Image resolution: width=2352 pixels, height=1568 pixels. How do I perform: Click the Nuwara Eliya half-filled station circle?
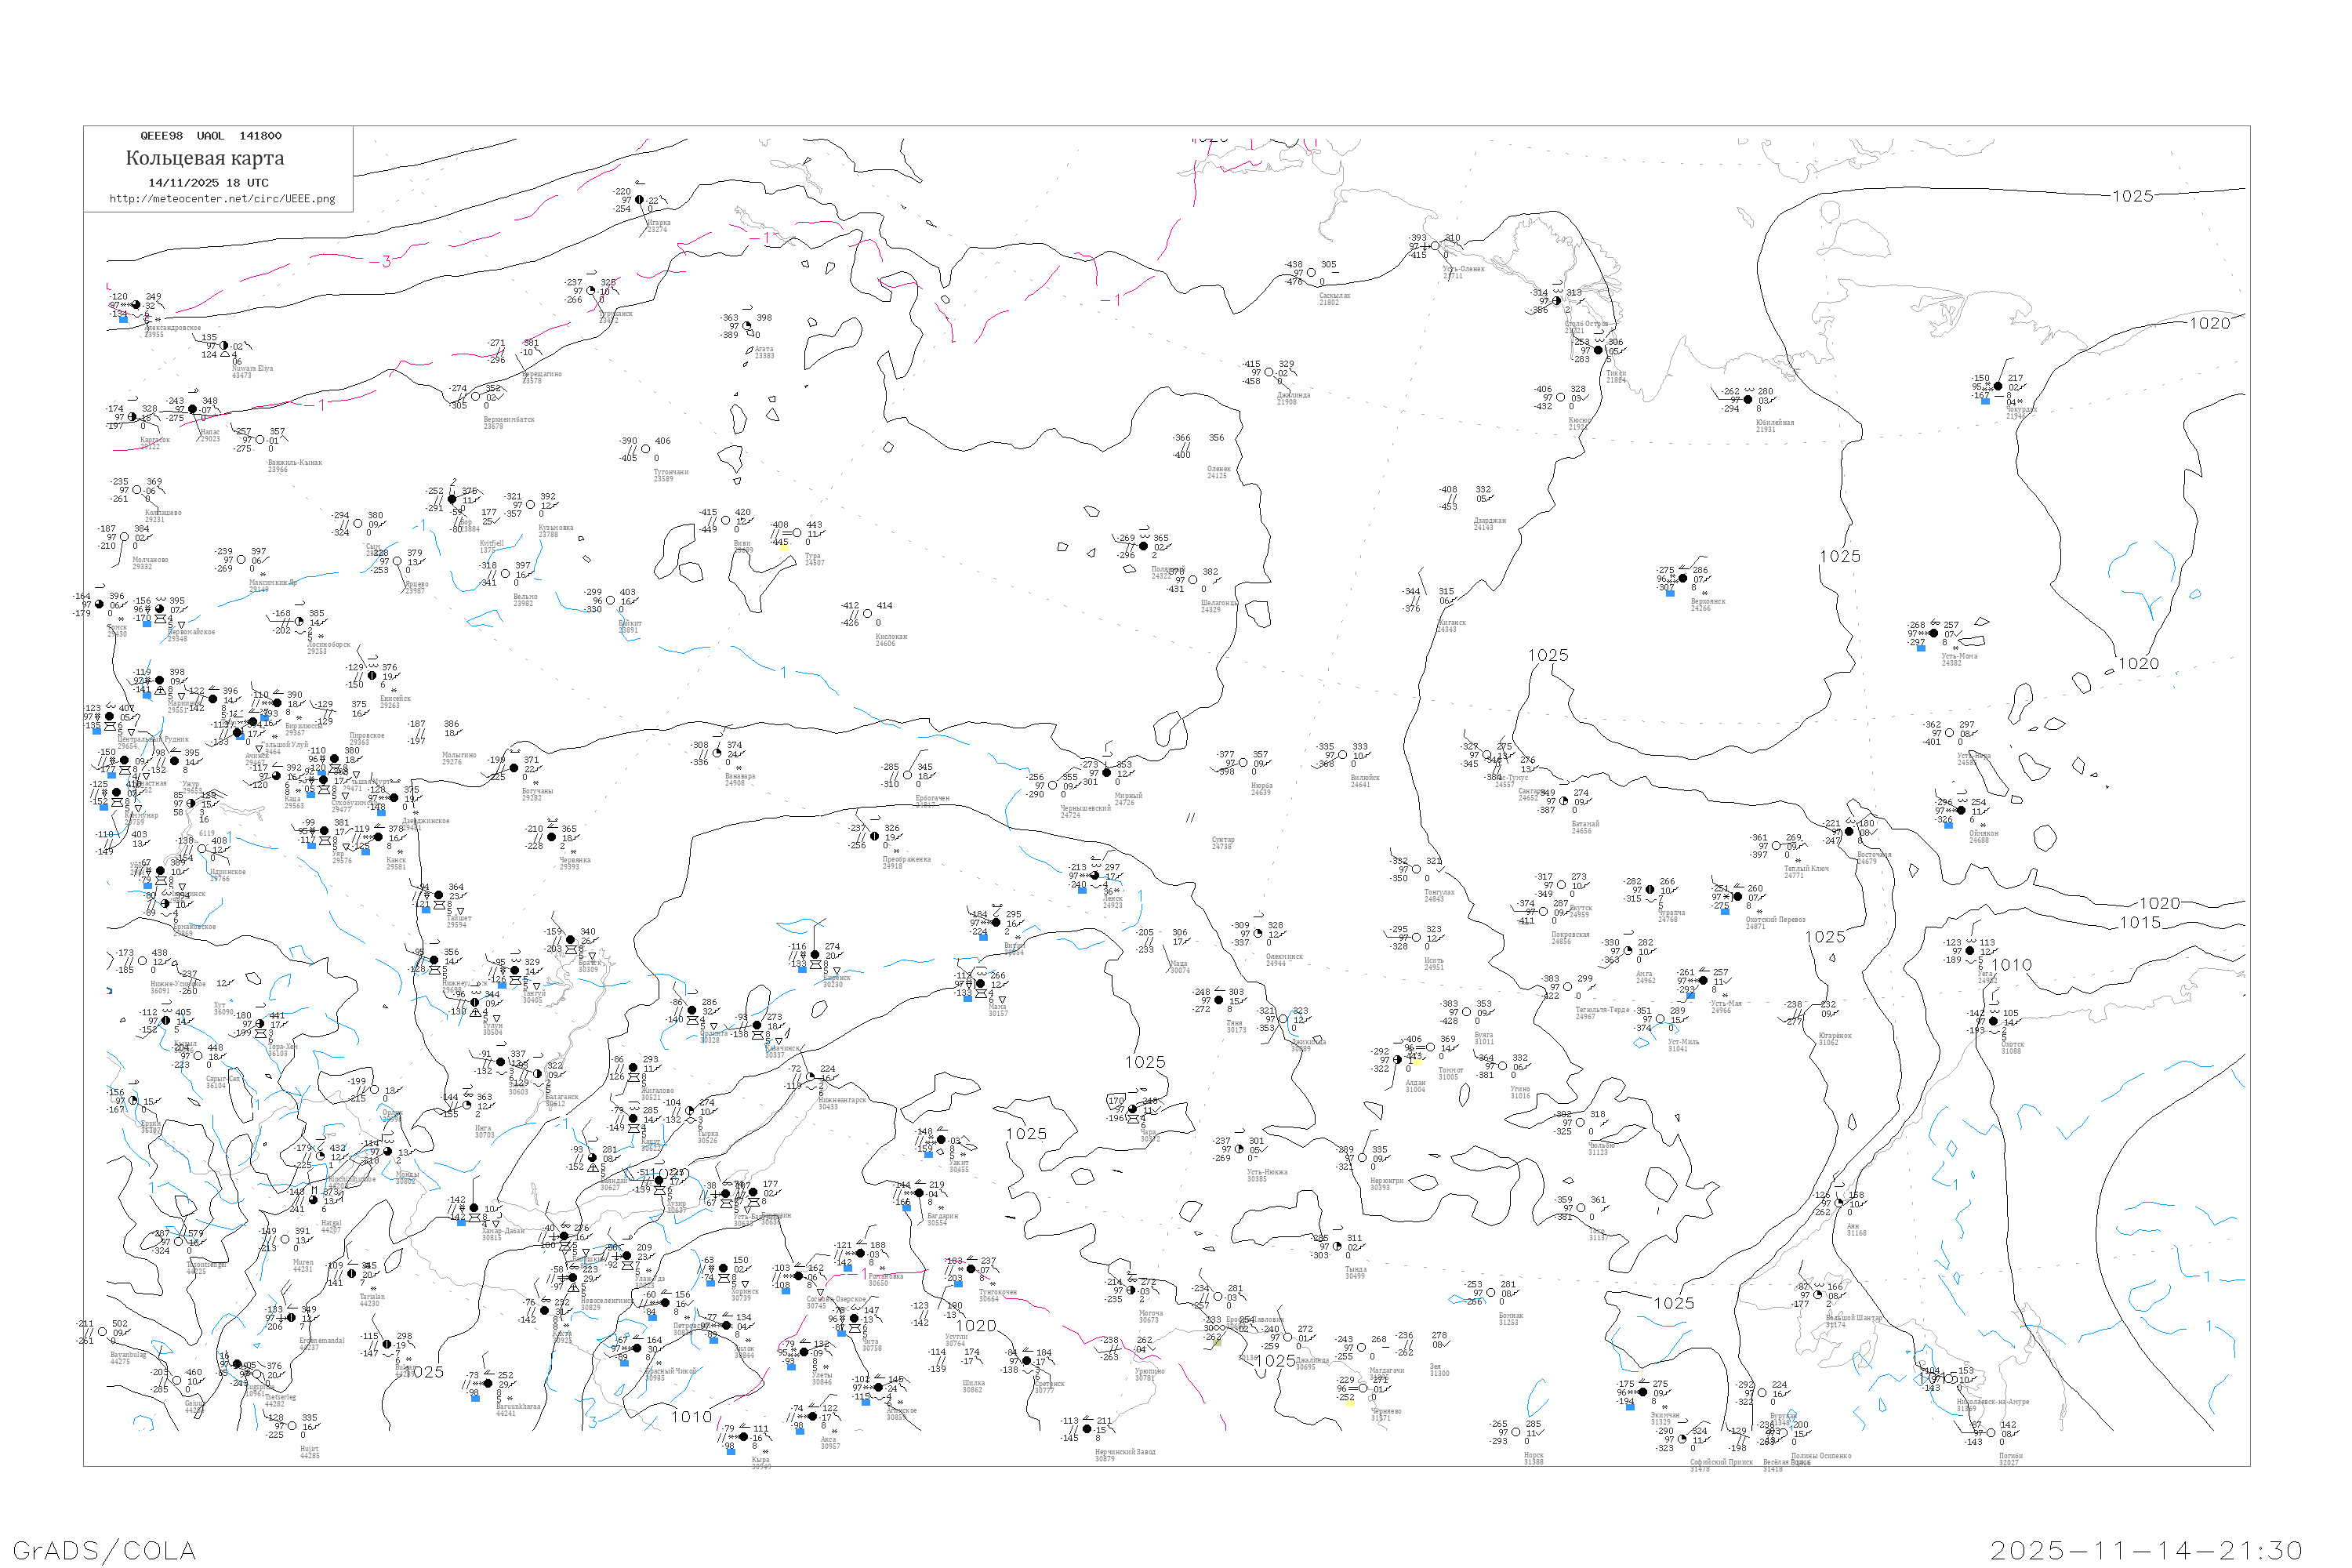pos(224,346)
